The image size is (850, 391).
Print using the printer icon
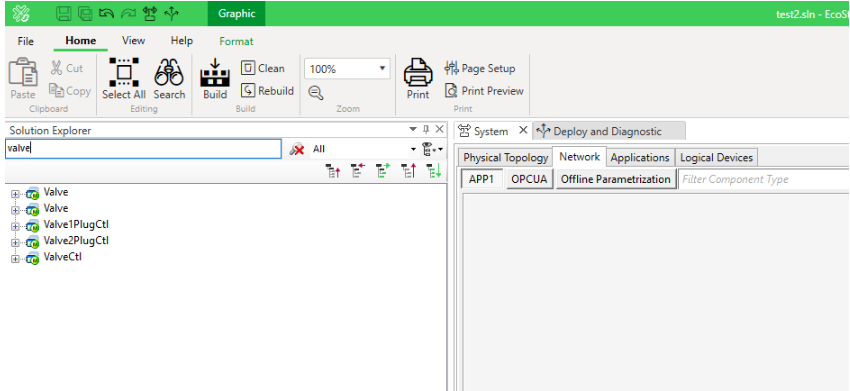418,79
